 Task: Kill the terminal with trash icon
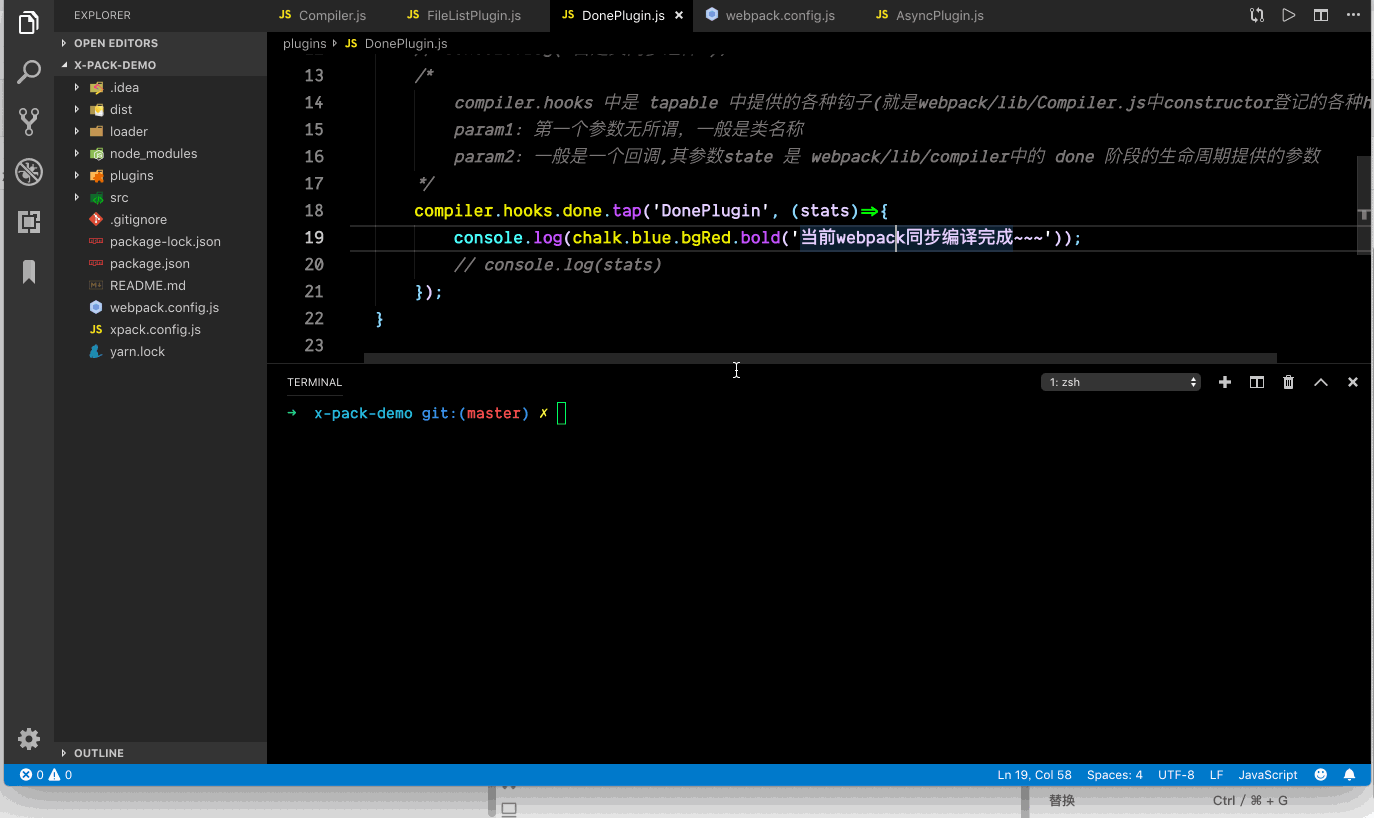click(1289, 382)
